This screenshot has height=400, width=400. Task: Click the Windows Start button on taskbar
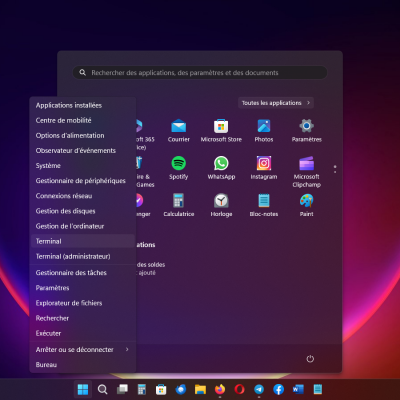click(x=83, y=389)
